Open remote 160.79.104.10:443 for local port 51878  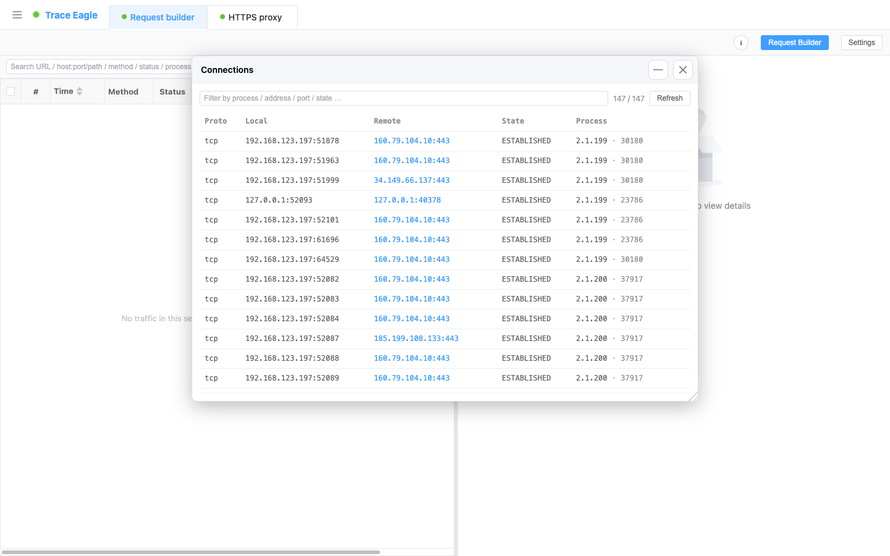[x=412, y=141]
